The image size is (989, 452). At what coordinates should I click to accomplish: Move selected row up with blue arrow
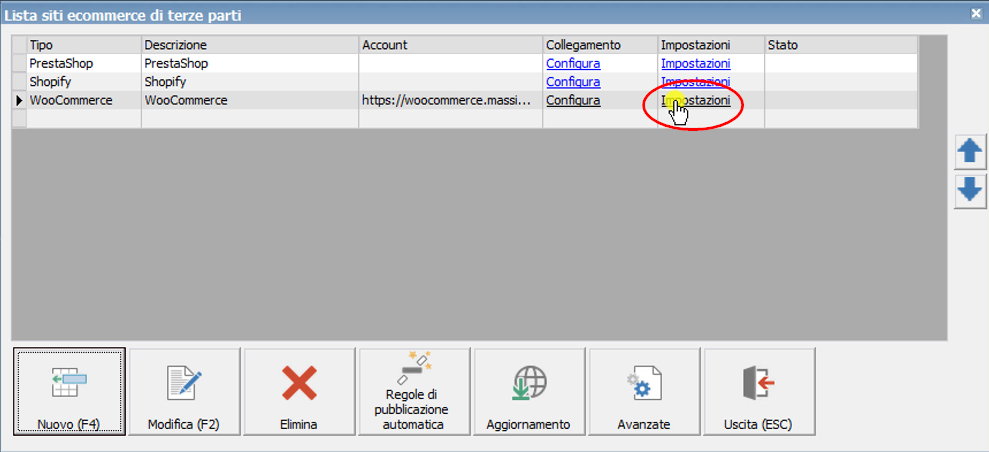(x=970, y=153)
